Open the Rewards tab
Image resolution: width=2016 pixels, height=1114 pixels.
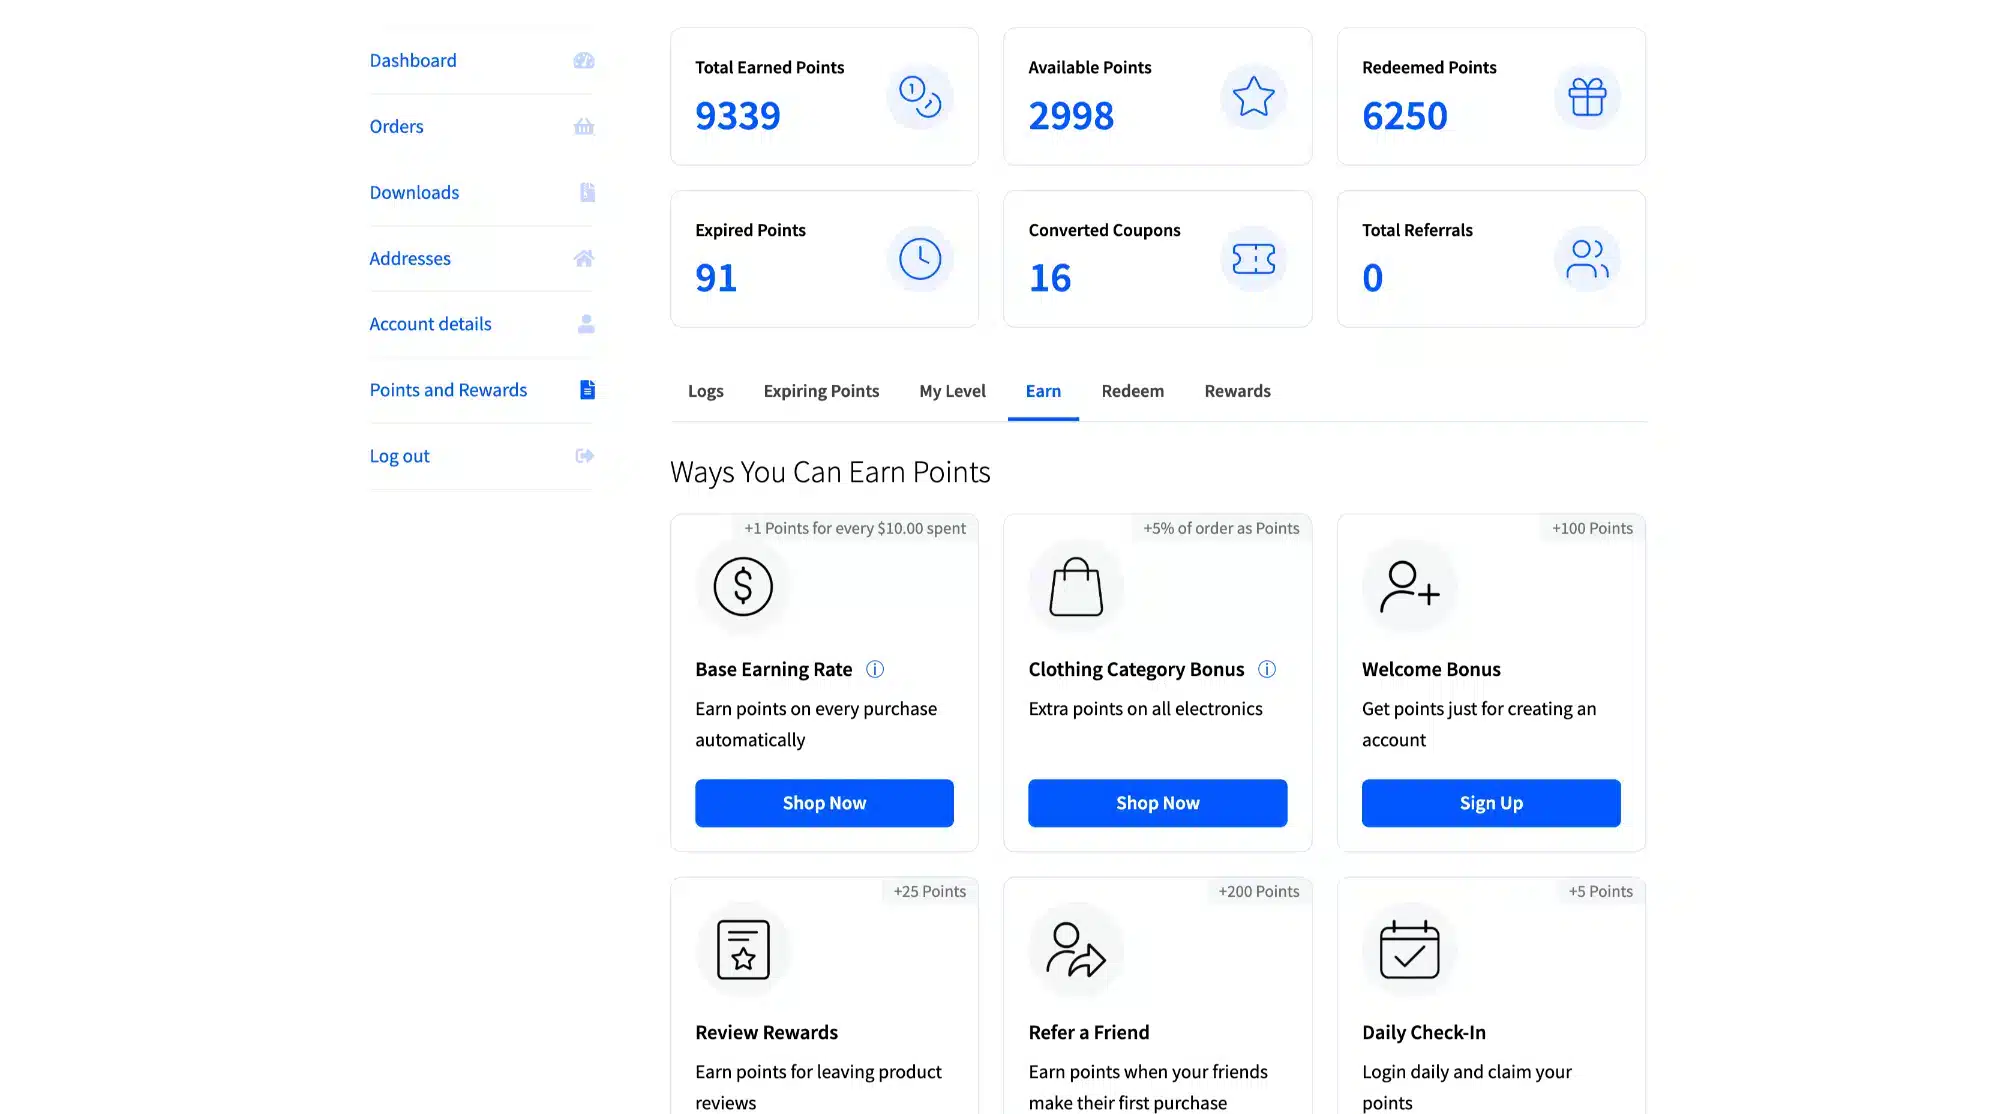(1237, 391)
